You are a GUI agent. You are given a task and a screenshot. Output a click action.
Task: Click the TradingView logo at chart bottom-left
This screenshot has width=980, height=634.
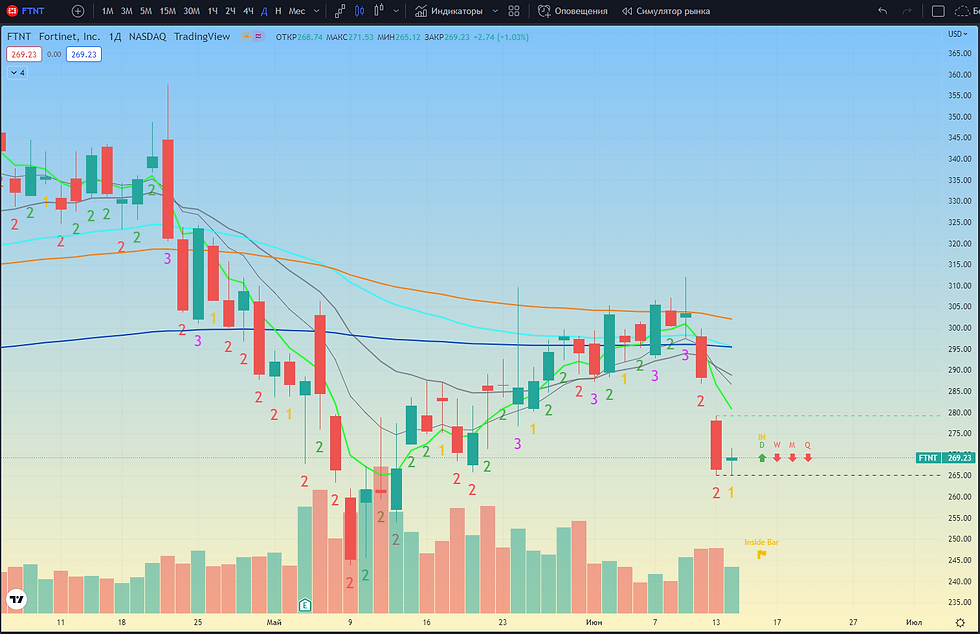pos(17,600)
